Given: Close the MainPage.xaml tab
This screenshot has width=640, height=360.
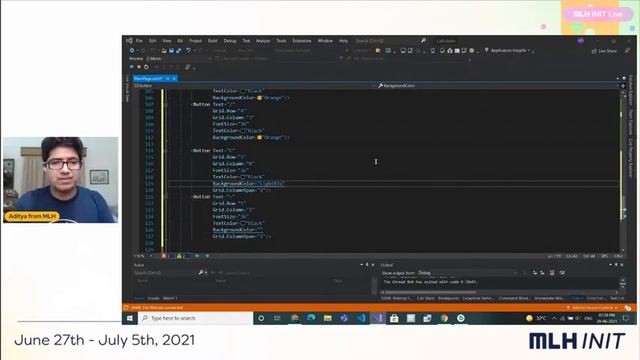Looking at the screenshot, I should coord(174,78).
